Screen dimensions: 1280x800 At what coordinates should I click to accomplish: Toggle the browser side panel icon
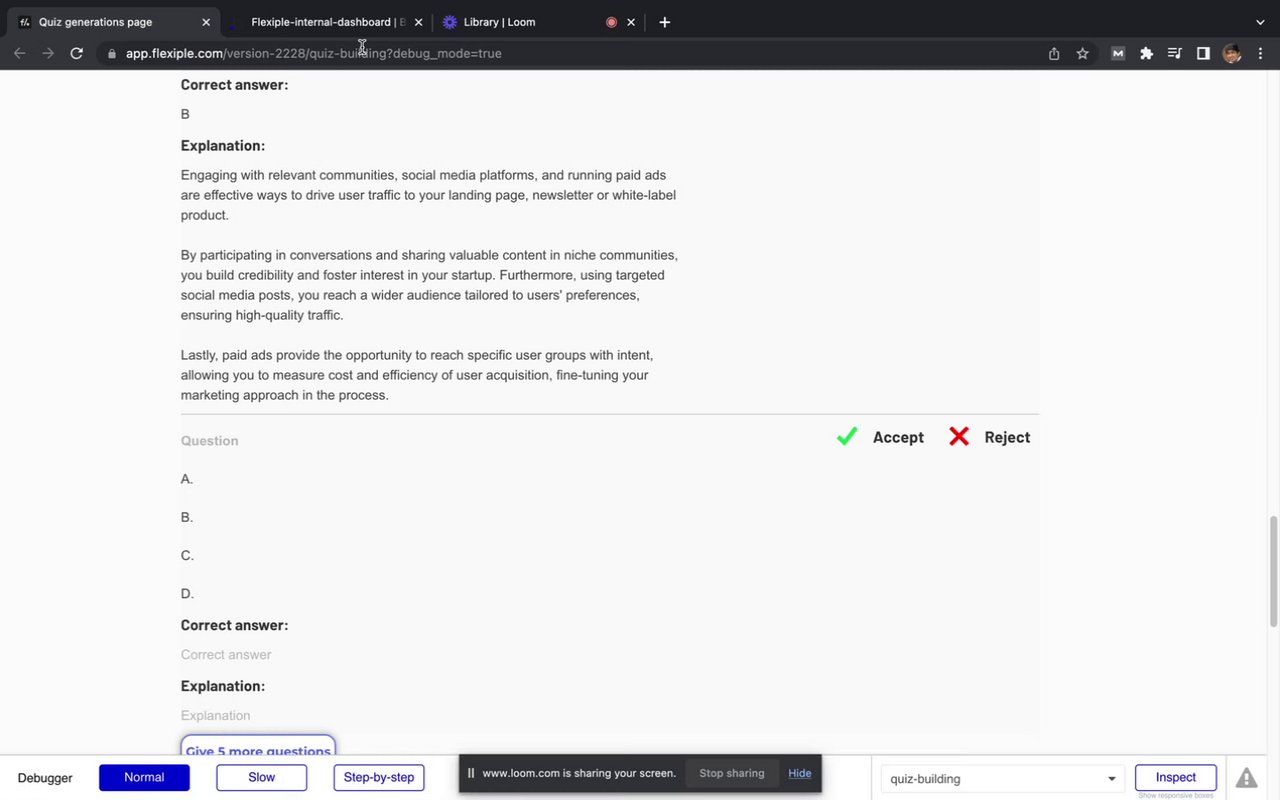click(x=1203, y=53)
